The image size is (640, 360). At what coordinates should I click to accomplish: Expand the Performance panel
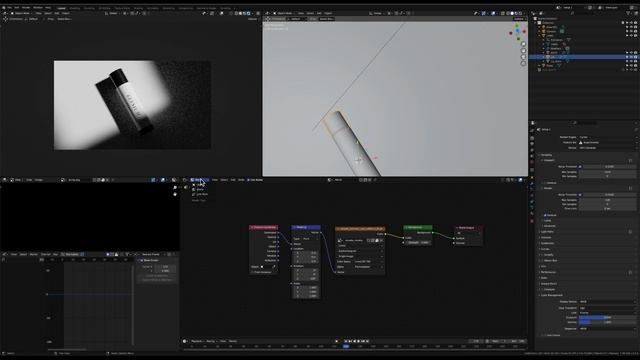(x=548, y=272)
